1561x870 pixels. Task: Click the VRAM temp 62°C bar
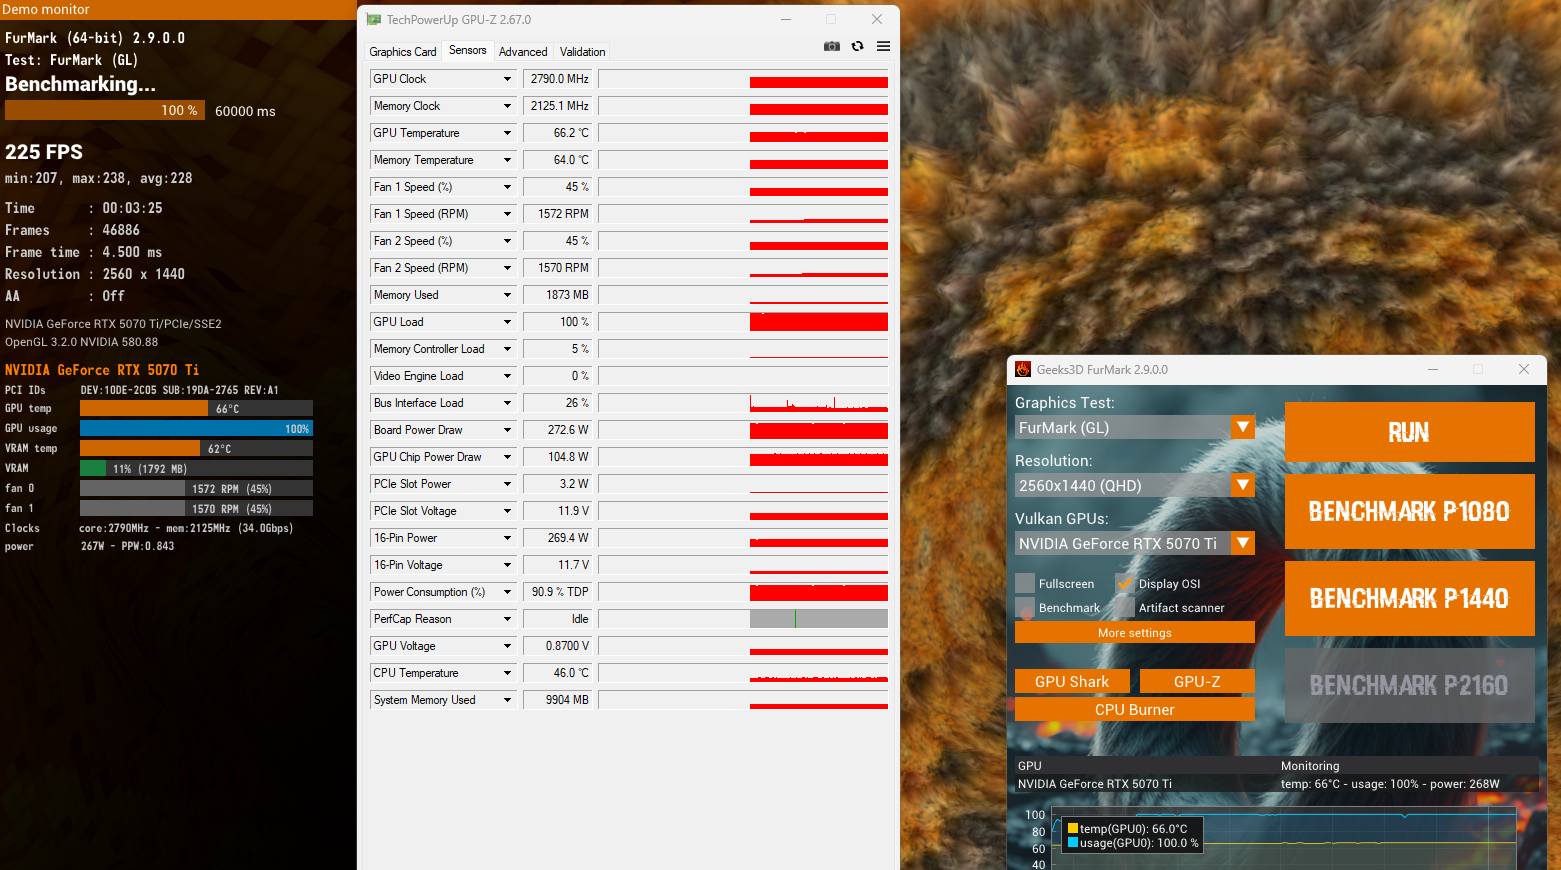196,448
